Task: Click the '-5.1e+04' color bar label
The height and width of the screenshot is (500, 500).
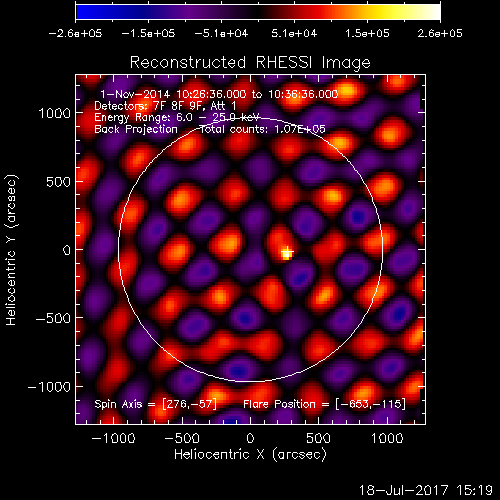Action: (x=221, y=33)
